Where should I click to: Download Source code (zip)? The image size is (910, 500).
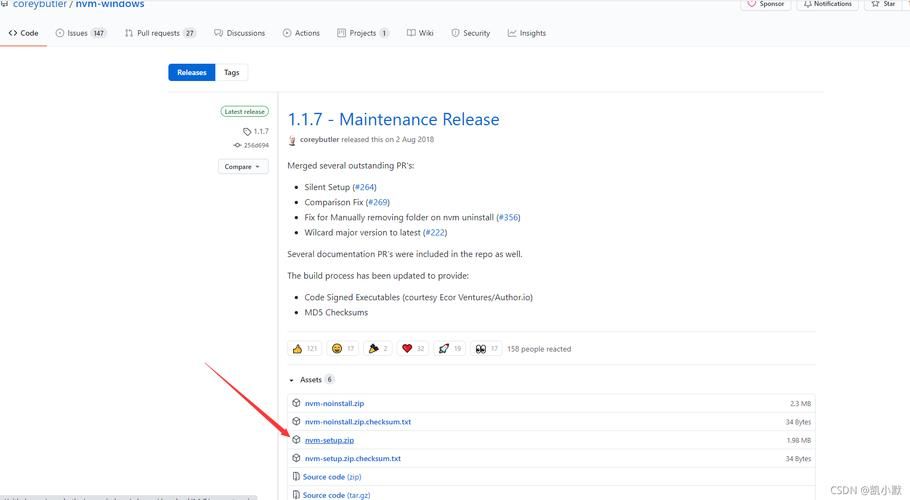[x=332, y=477]
